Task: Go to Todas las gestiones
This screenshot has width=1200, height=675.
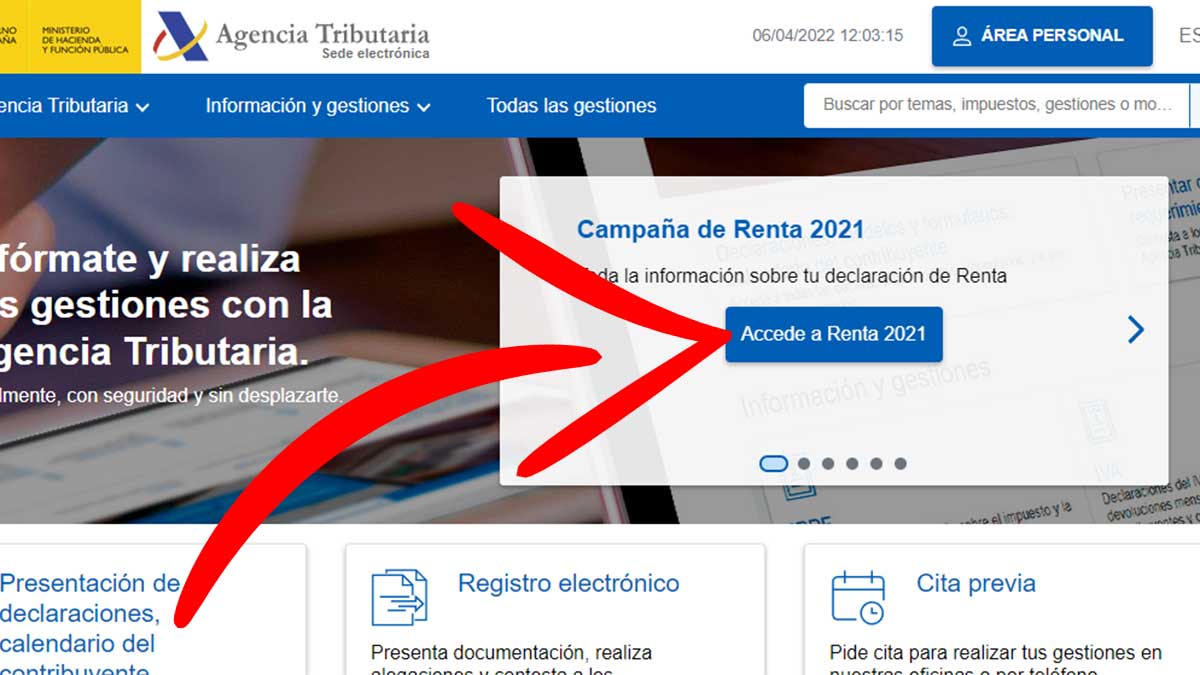Action: pos(571,106)
